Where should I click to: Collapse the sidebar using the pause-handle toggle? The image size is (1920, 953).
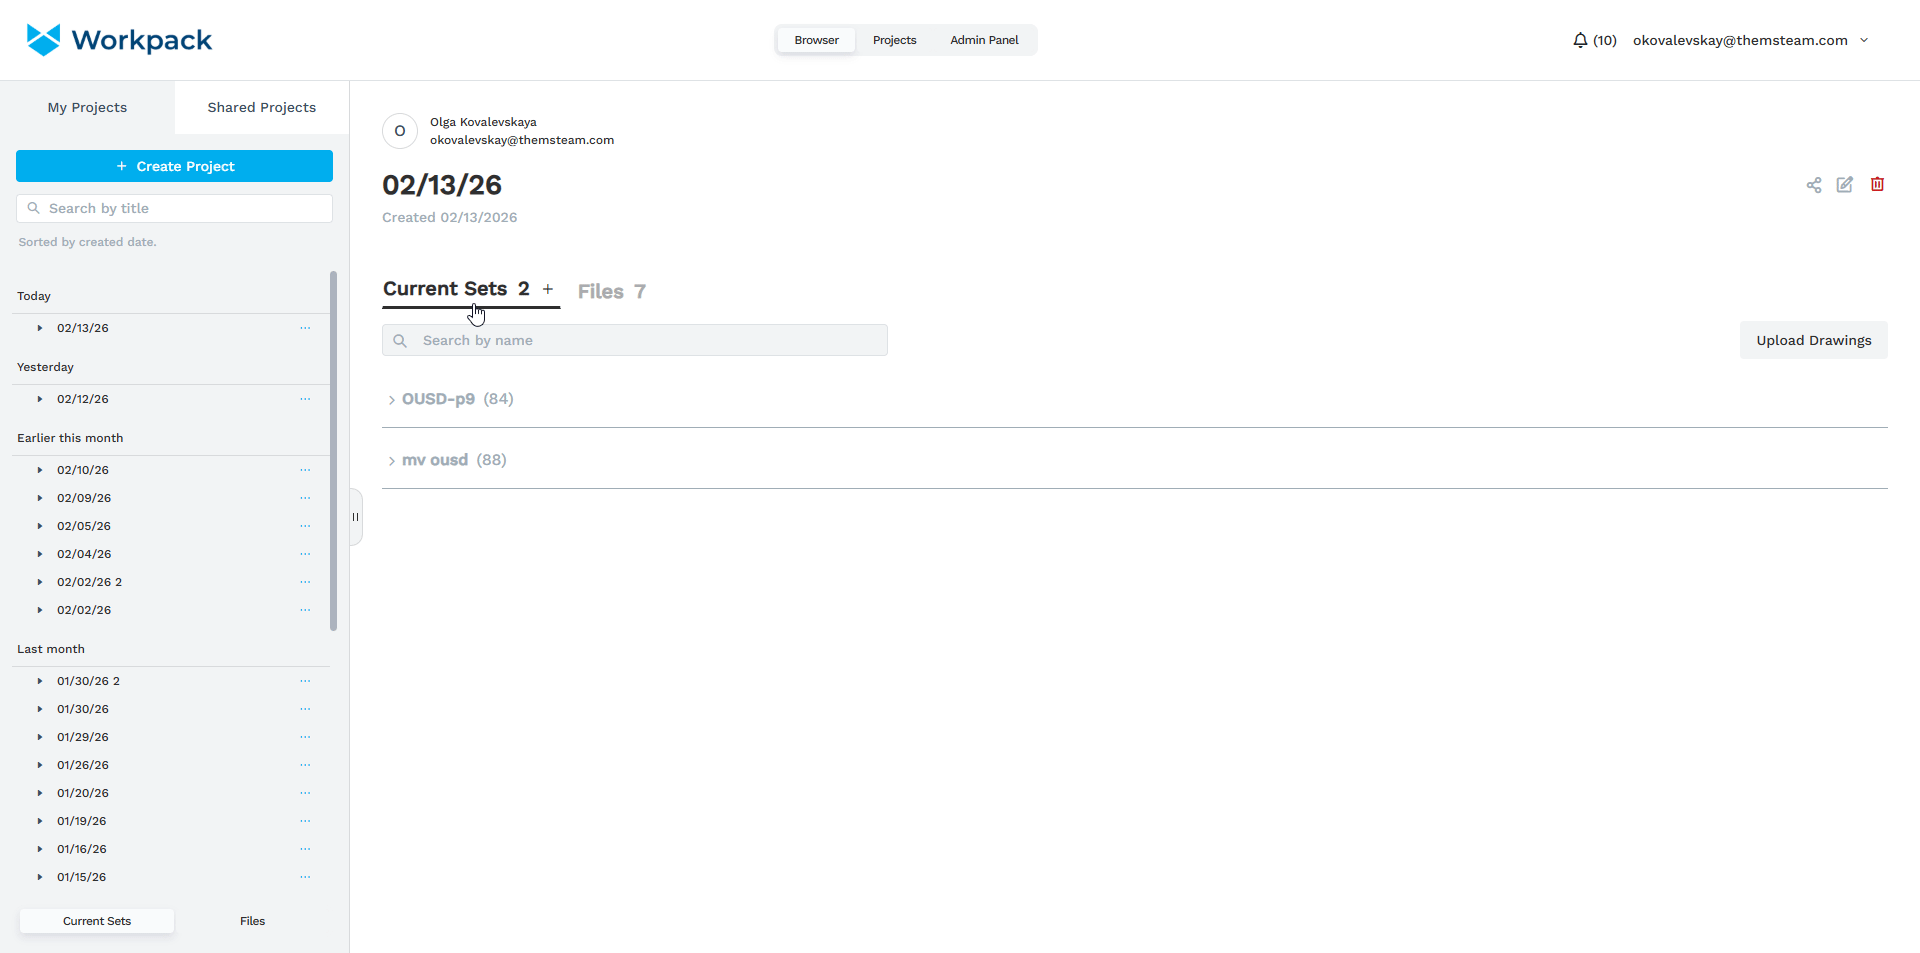tap(355, 517)
